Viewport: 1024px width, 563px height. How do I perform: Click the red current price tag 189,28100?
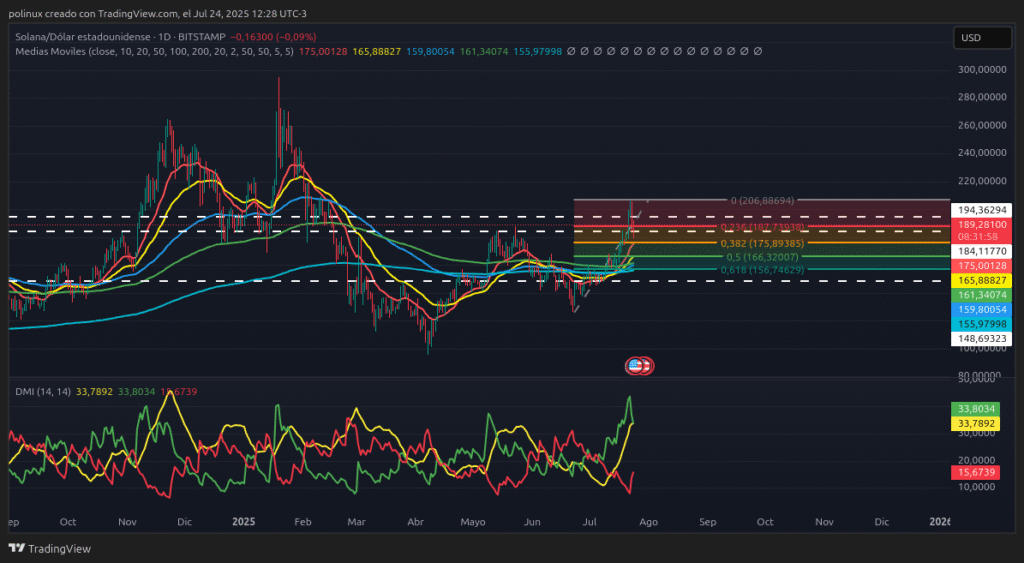(981, 225)
